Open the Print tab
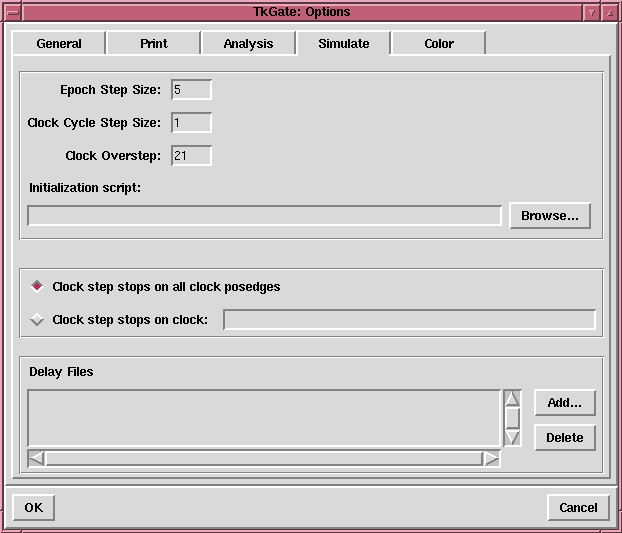 tap(153, 44)
